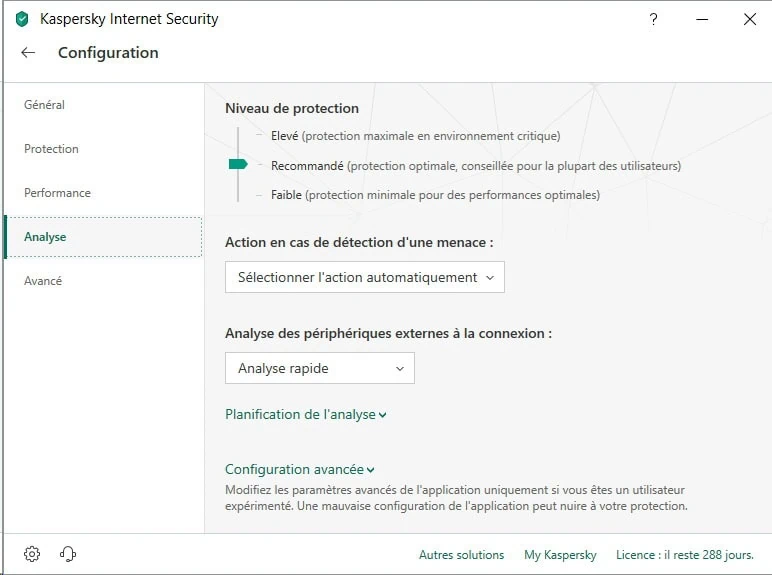Click the Autres solutions link
This screenshot has height=575, width=772.
coord(461,555)
